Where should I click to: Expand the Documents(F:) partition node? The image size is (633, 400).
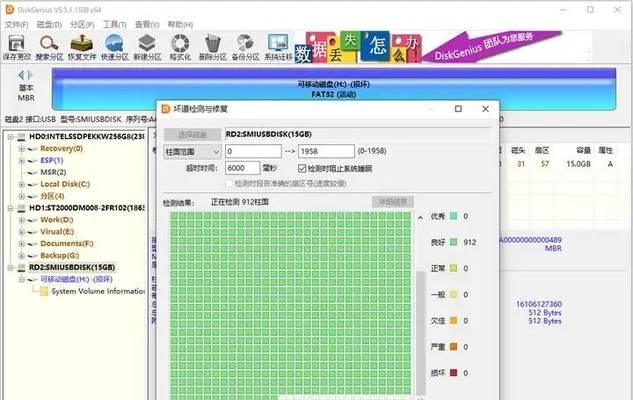(22, 244)
